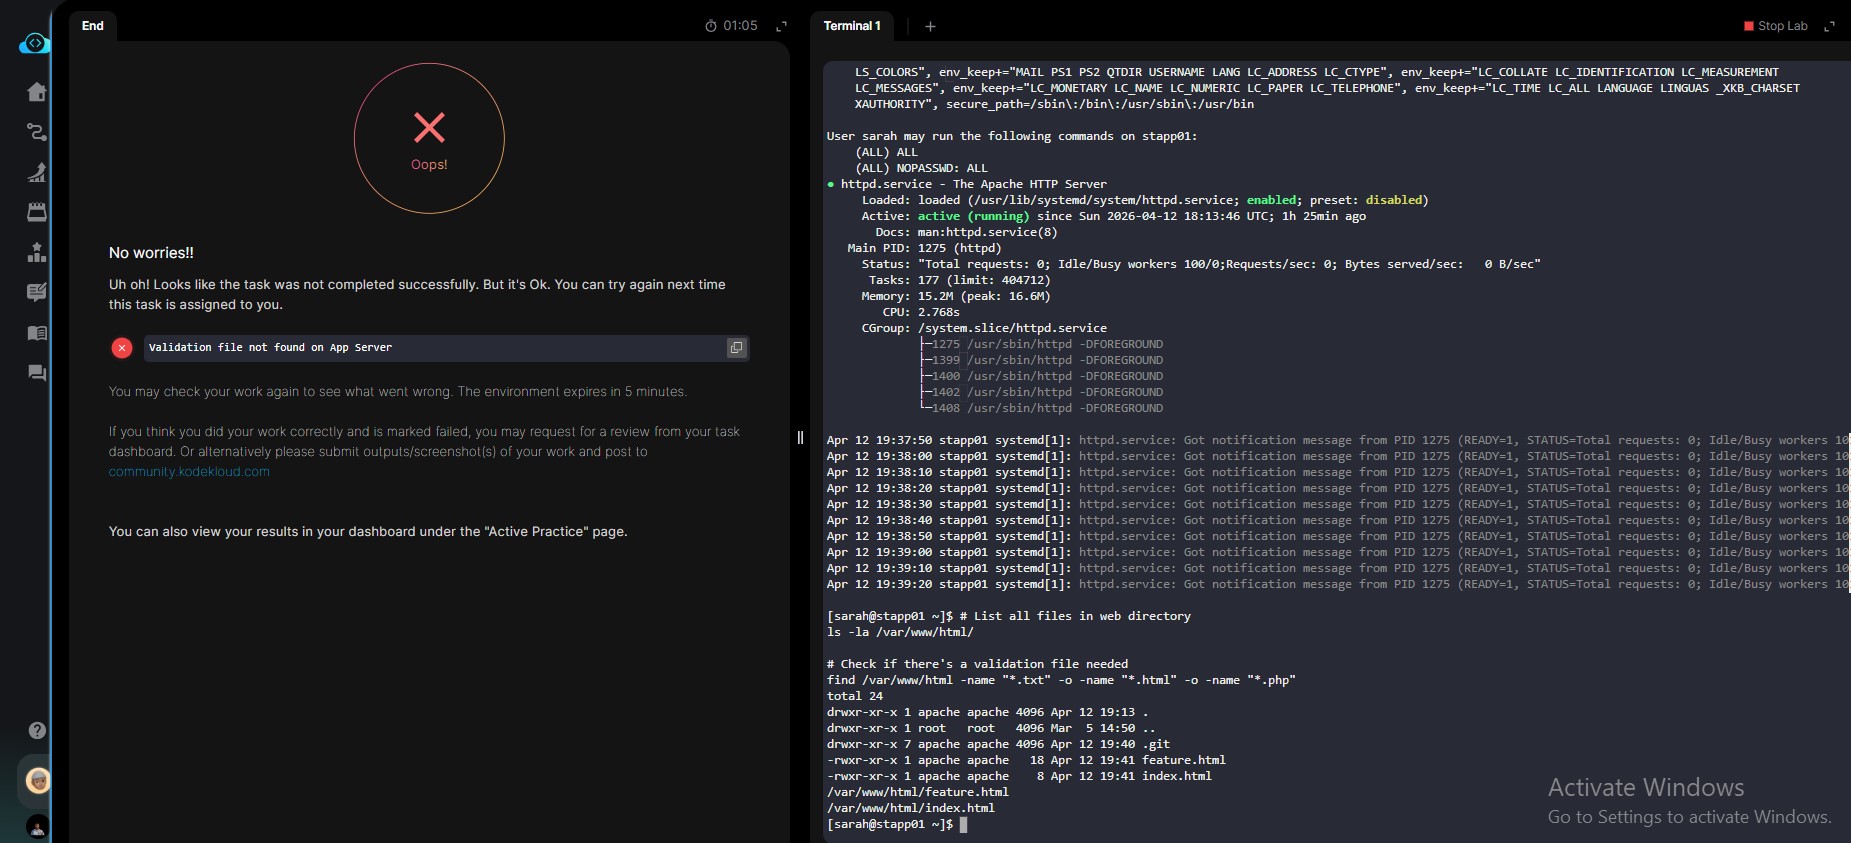Click the help question mark icon
1851x843 pixels.
[37, 730]
